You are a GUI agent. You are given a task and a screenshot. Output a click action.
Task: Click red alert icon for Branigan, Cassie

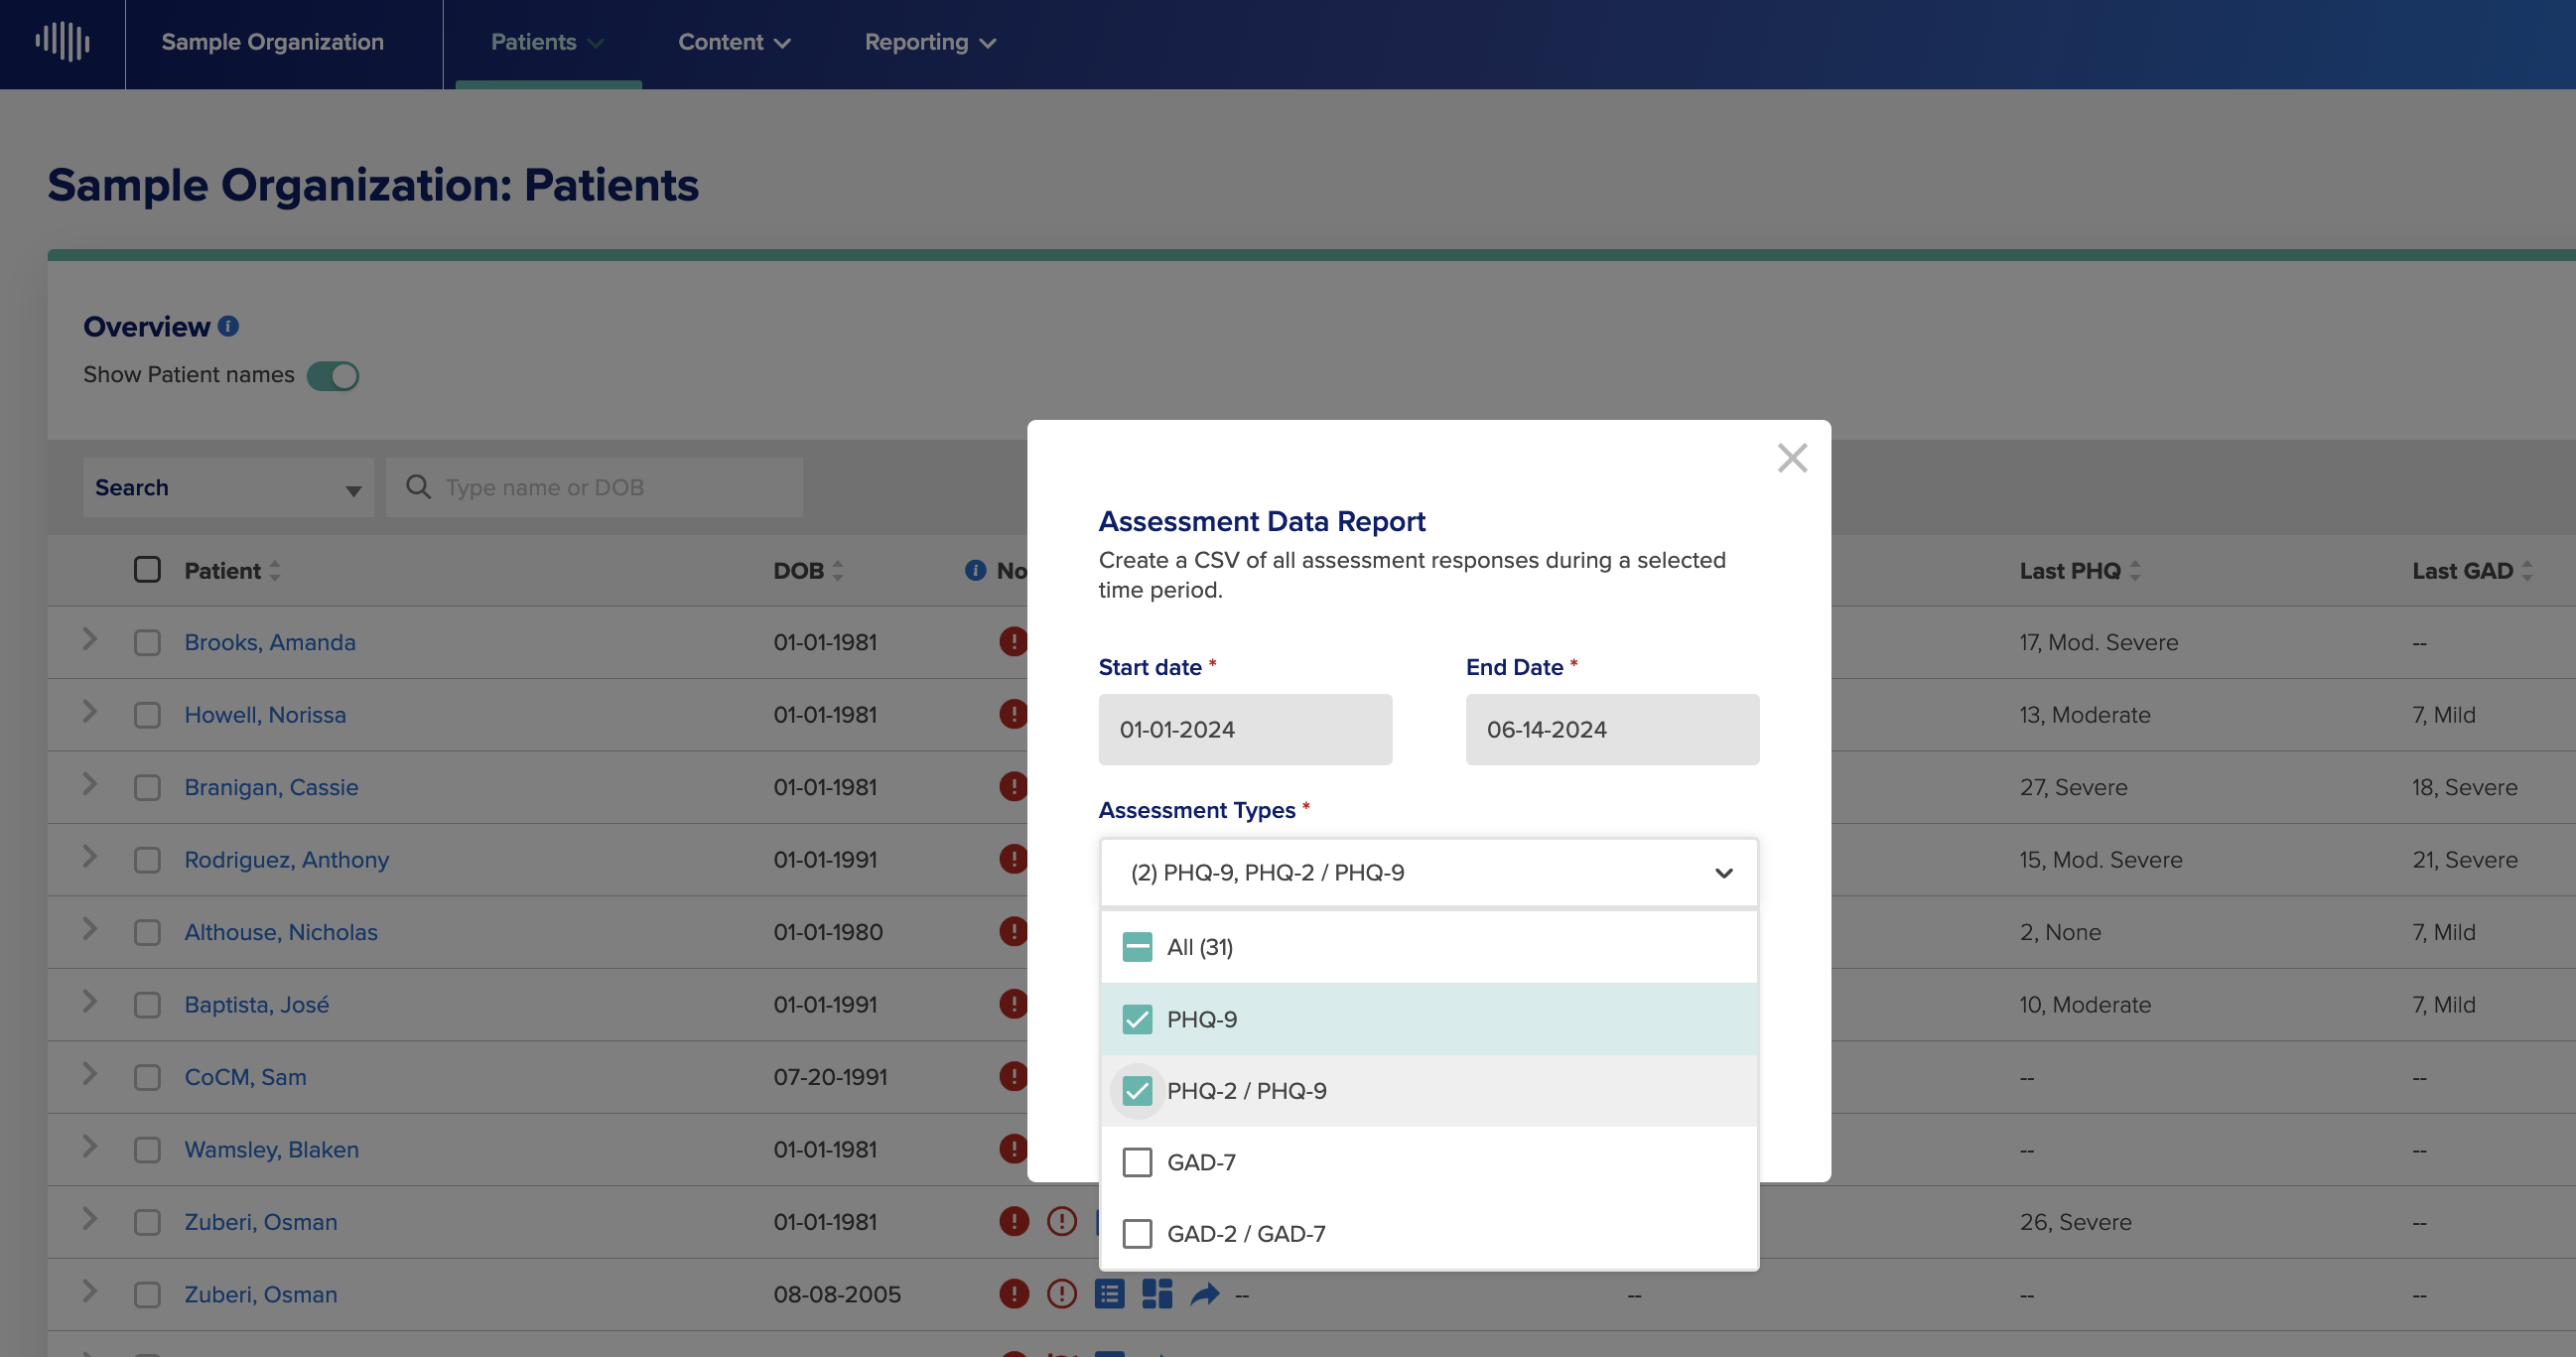point(1013,786)
